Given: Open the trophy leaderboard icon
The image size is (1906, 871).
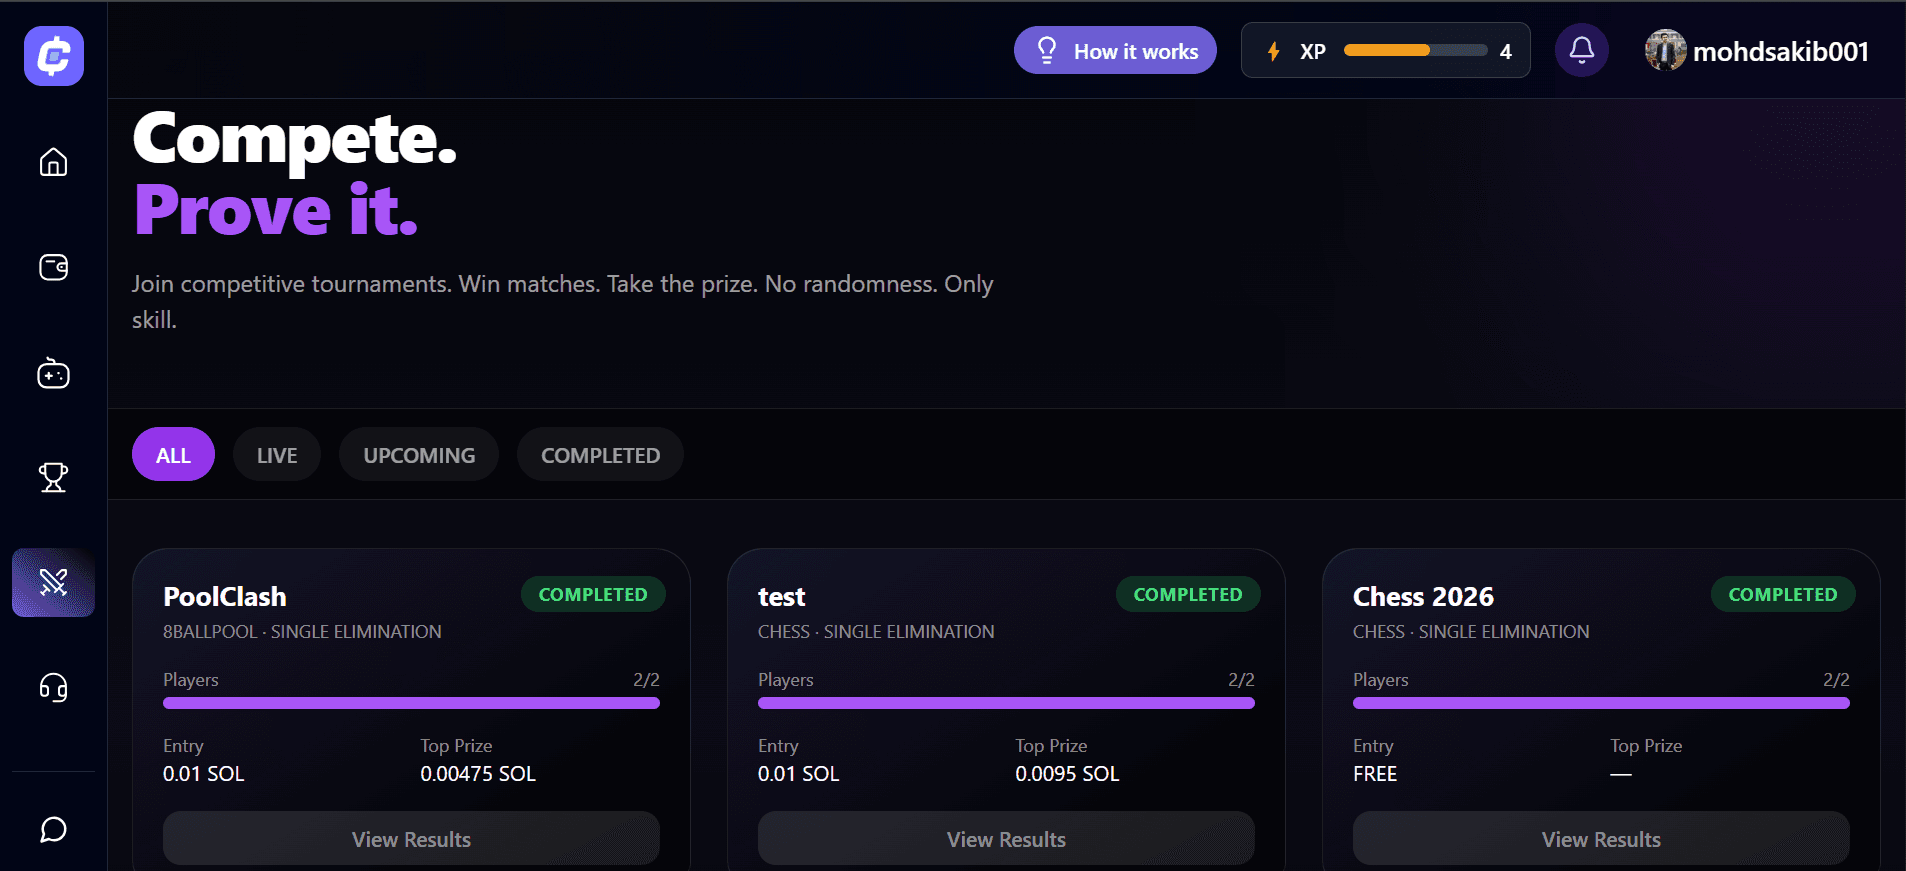Looking at the screenshot, I should pos(54,477).
